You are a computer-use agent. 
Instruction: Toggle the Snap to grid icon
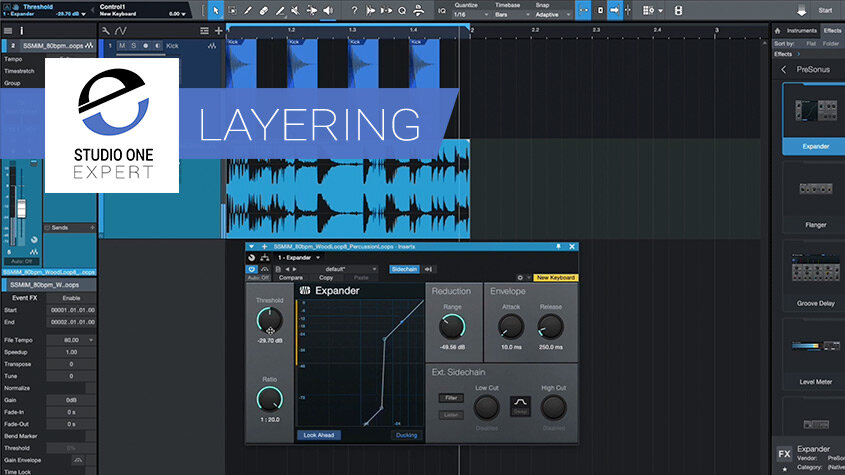583,10
